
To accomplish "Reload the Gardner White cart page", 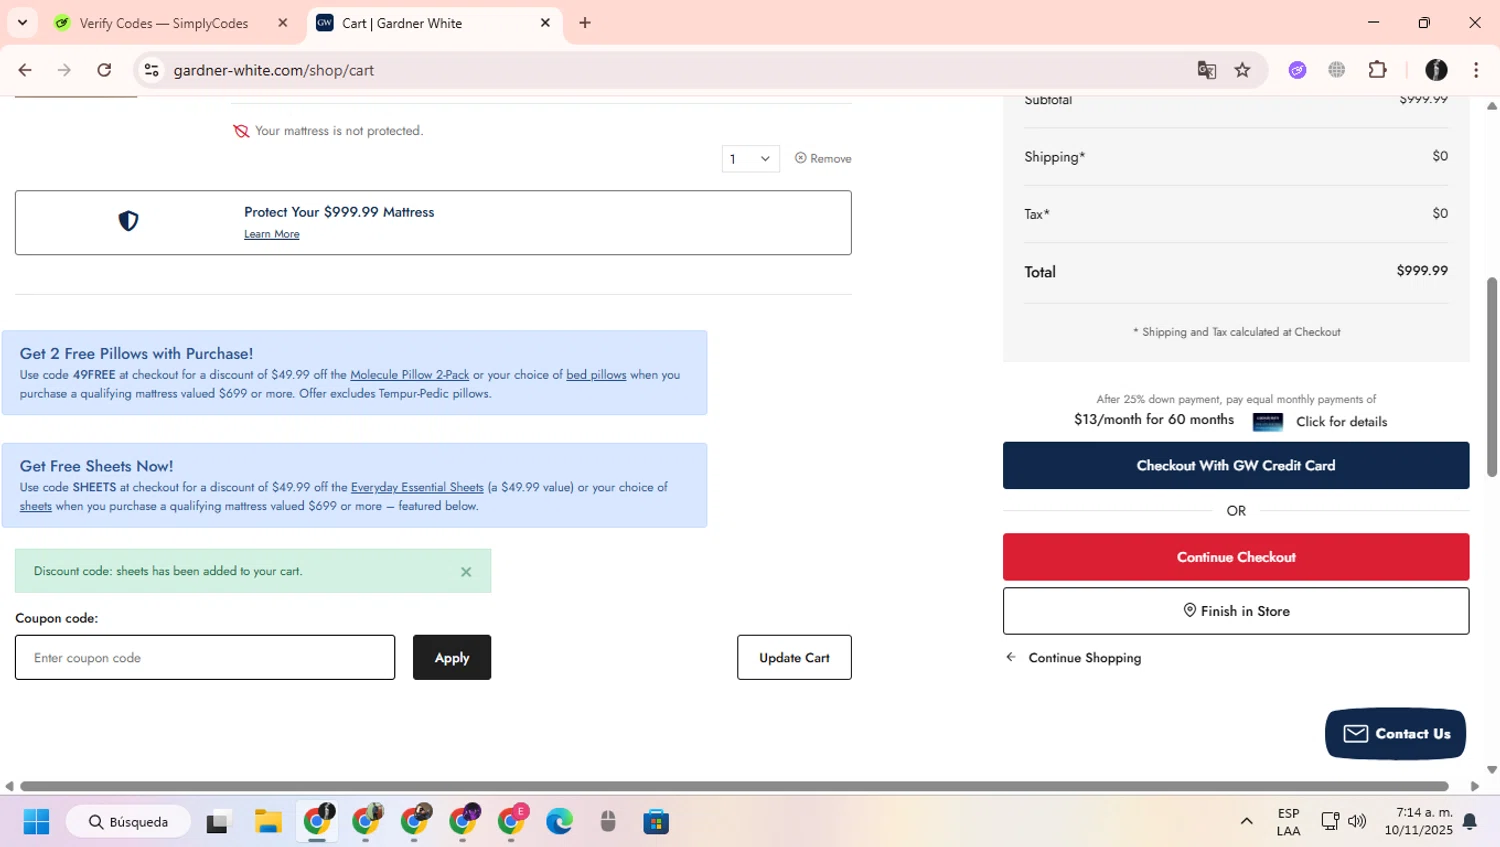I will (104, 70).
